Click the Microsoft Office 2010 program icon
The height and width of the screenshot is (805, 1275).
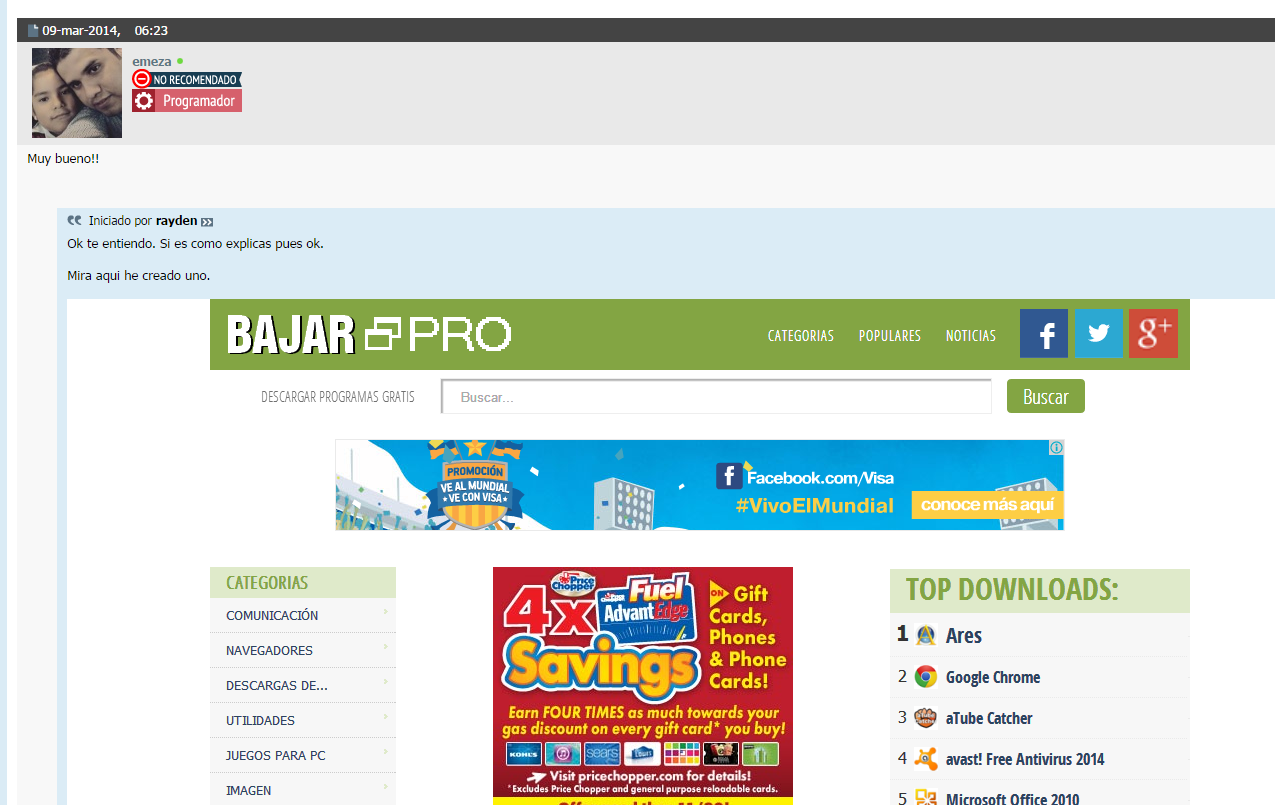coord(926,798)
